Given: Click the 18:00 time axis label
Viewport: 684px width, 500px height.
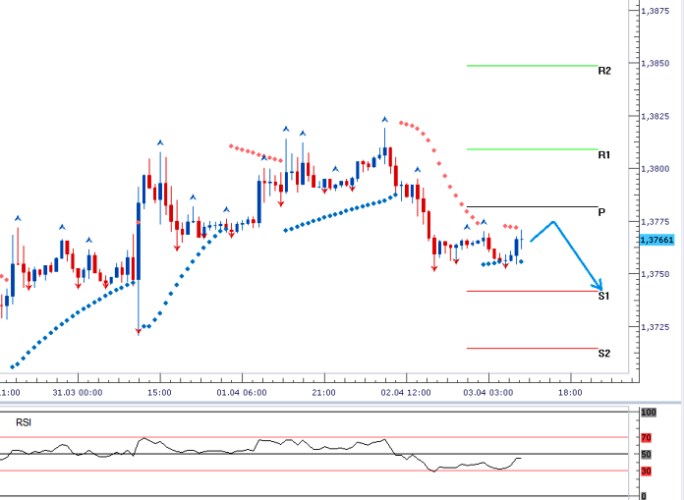Looking at the screenshot, I should tap(570, 393).
